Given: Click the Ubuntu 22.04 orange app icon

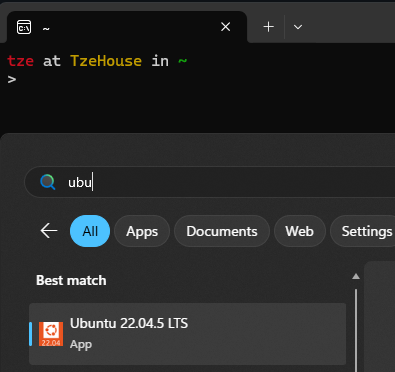Looking at the screenshot, I should [x=51, y=334].
